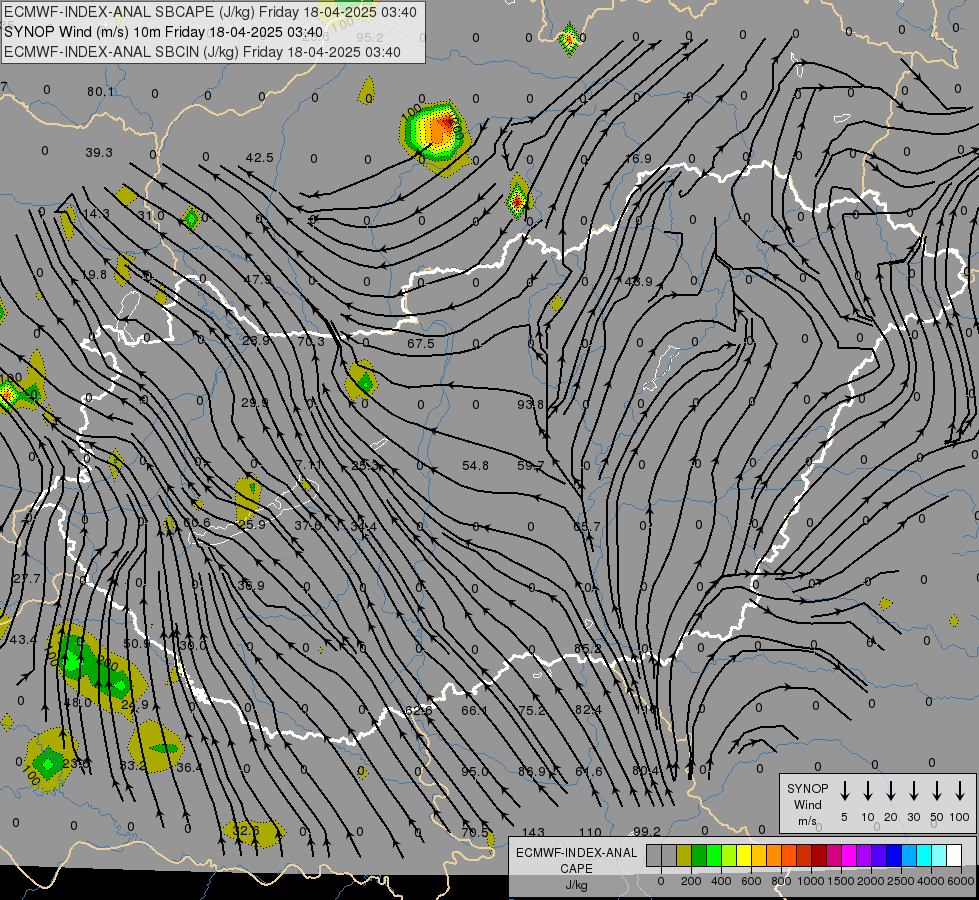Viewport: 979px width, 900px height.
Task: Click the map value '16.9'
Action: click(x=638, y=159)
